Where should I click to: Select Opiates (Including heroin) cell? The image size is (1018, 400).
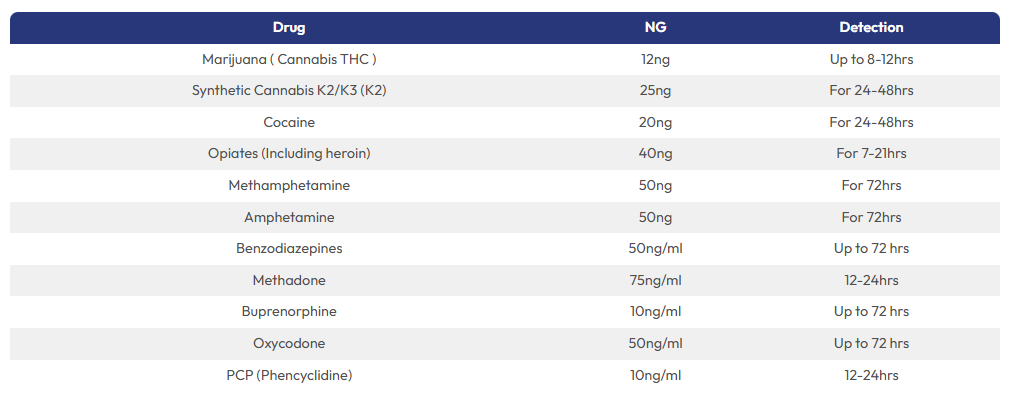(x=289, y=154)
